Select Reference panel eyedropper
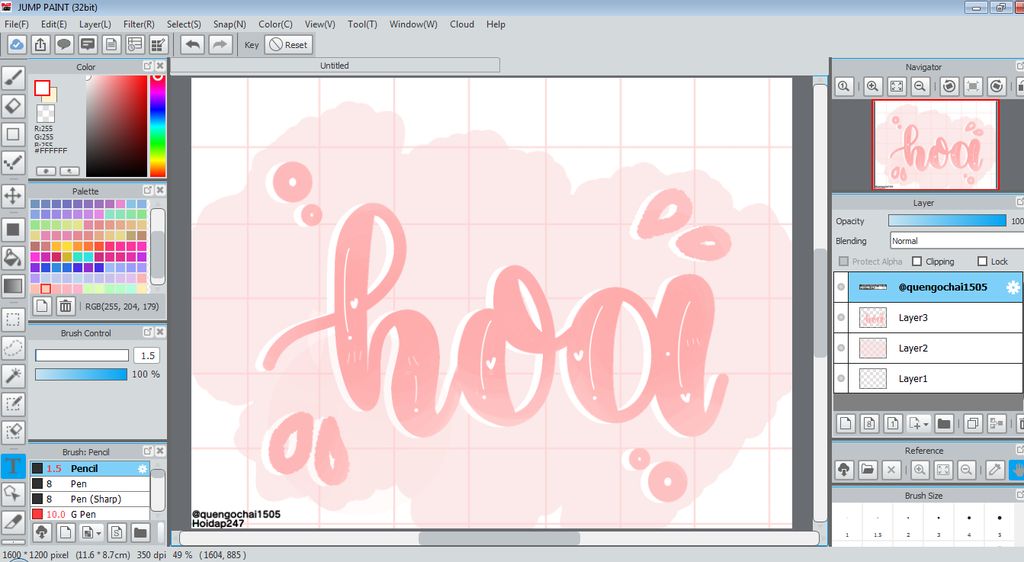1024x562 pixels. 995,469
